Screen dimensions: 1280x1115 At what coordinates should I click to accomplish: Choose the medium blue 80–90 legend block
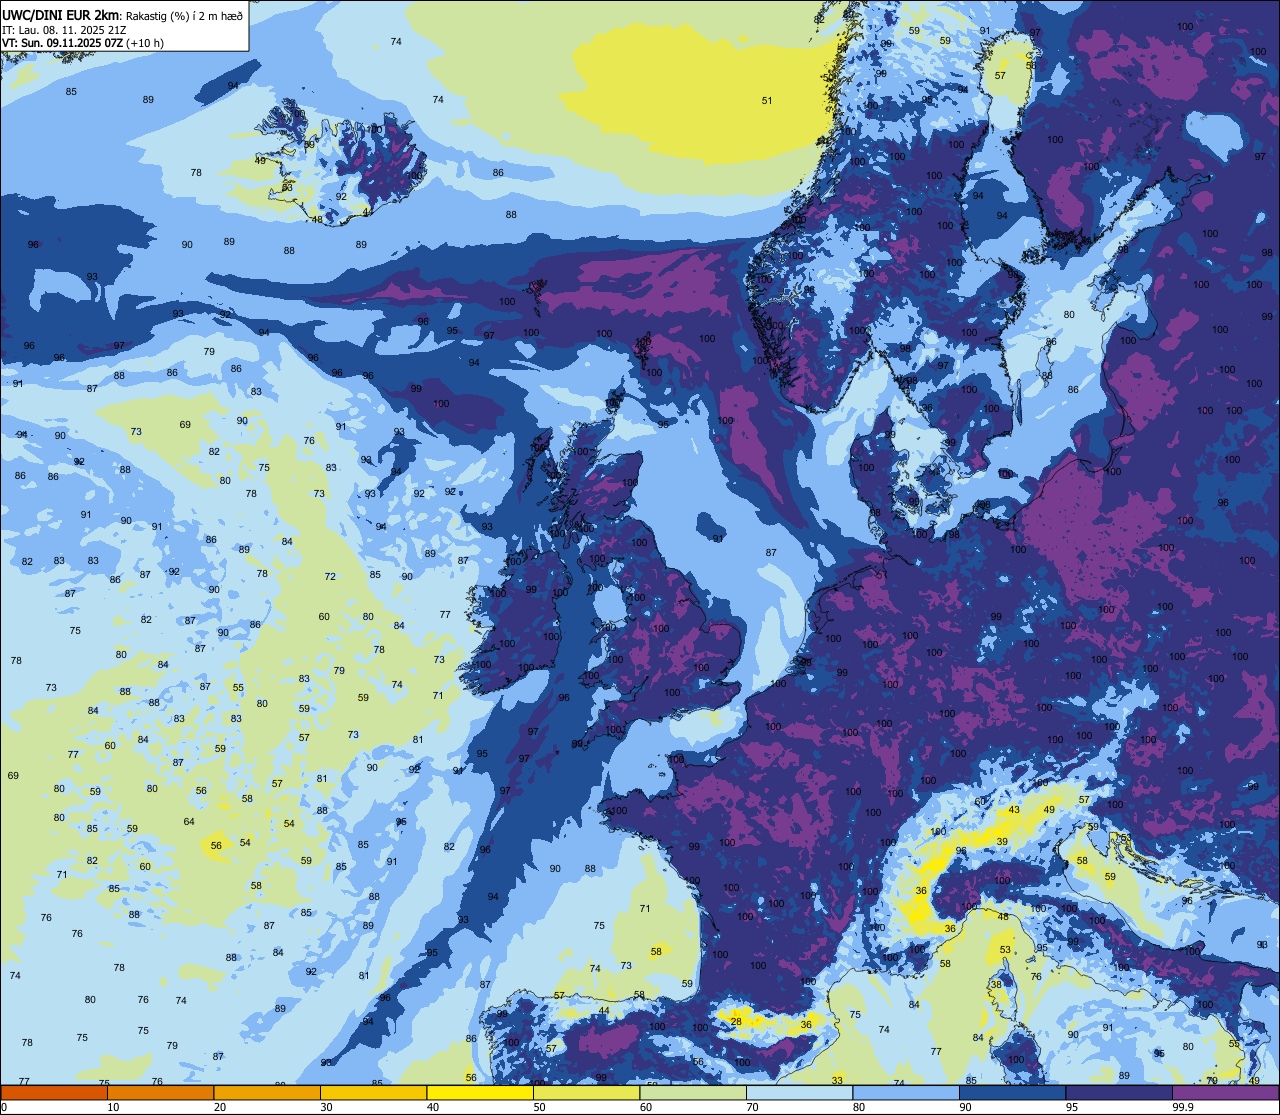coord(906,1092)
